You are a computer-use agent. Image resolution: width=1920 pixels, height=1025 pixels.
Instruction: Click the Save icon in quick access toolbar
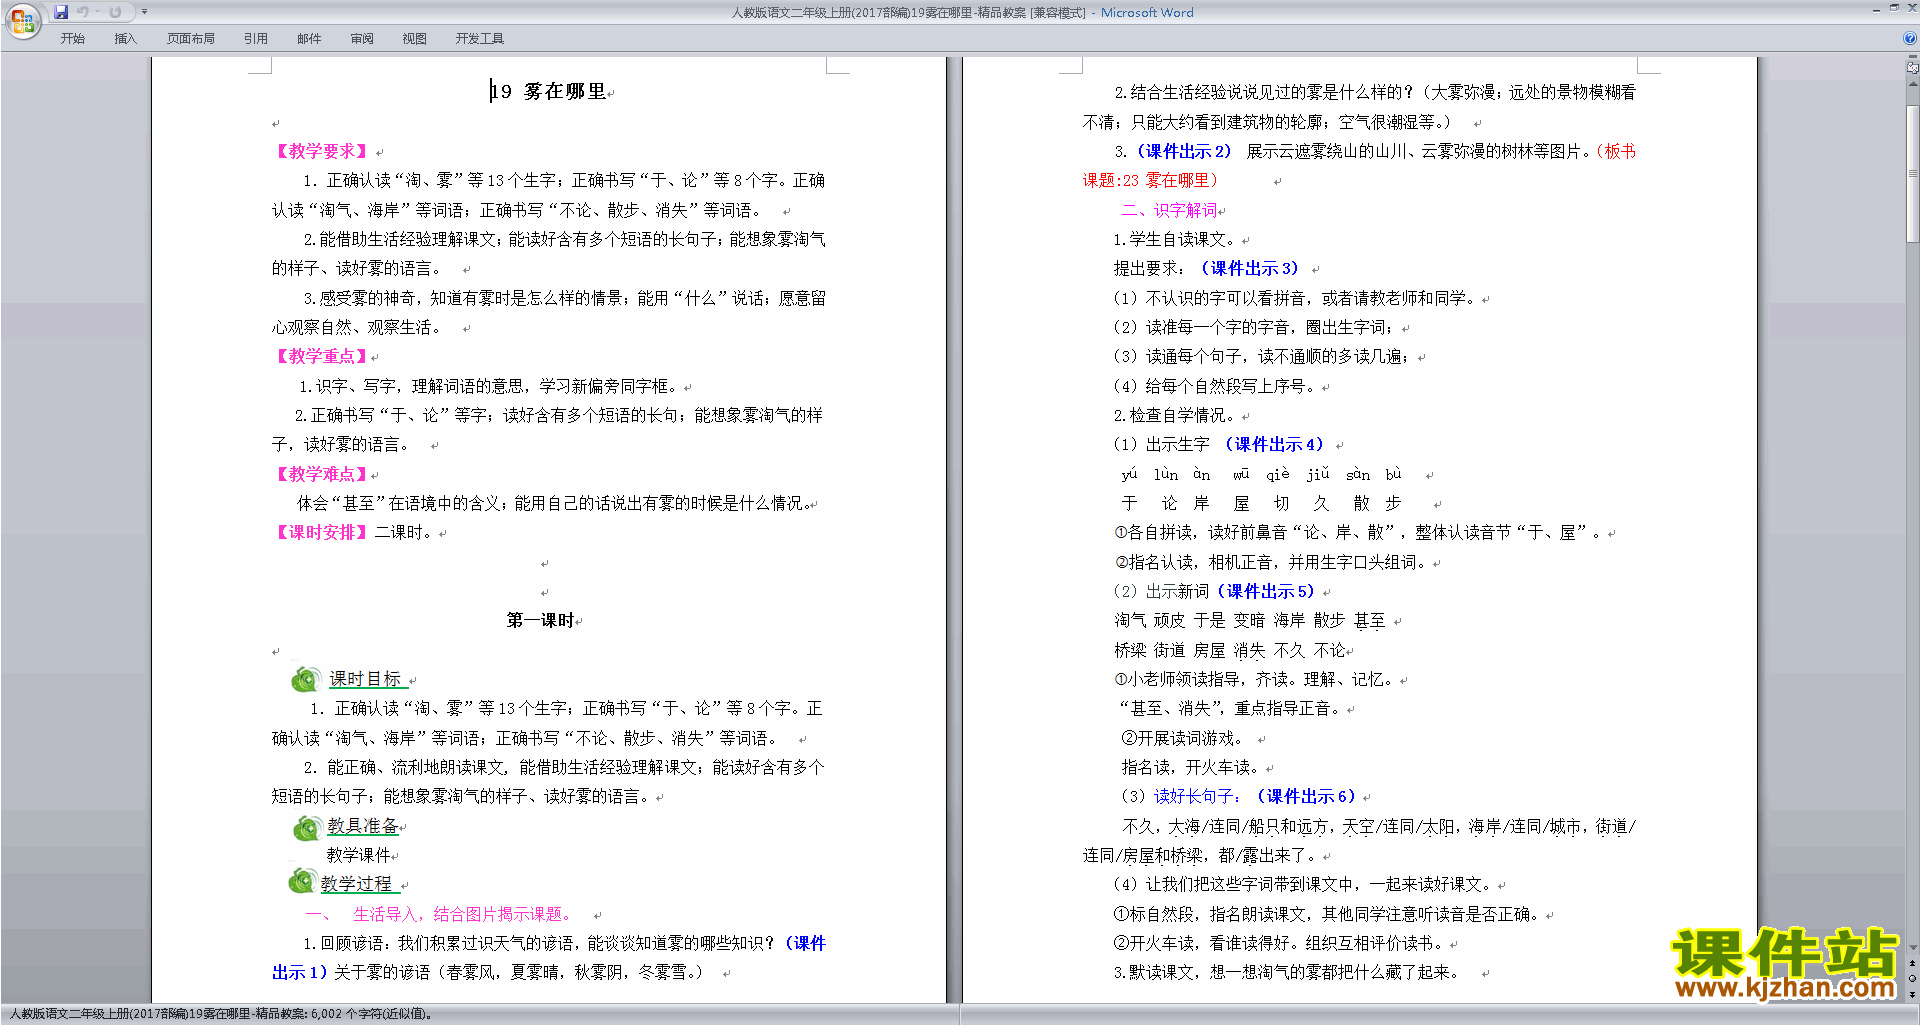61,12
